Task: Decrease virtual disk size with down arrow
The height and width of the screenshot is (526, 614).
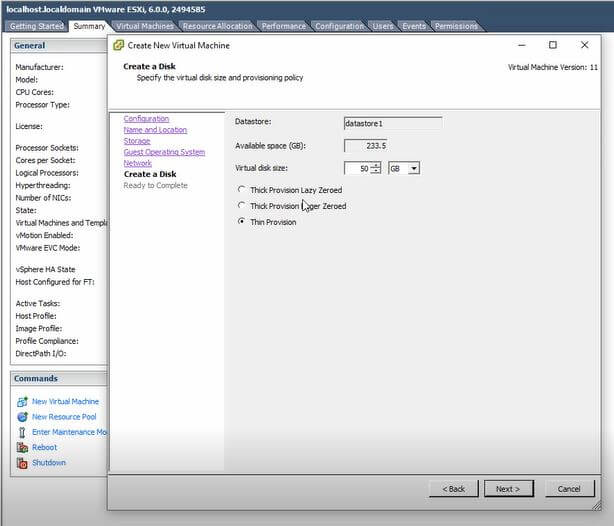Action: [376, 171]
